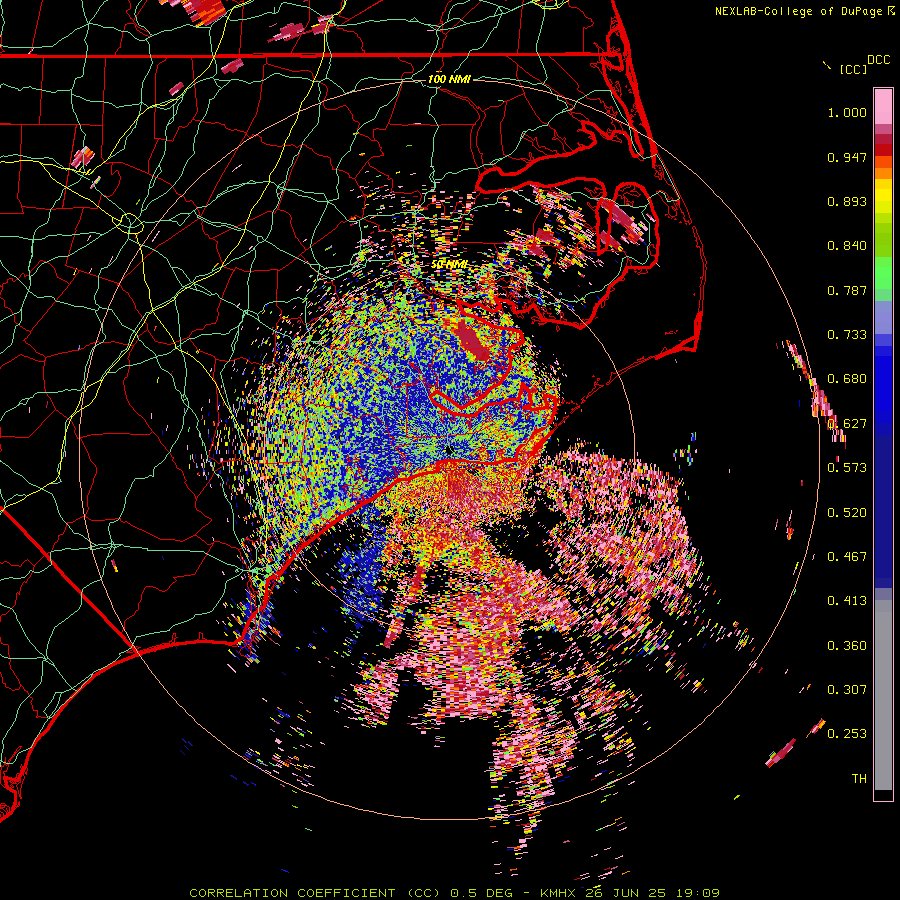Click the 0.413 value on the color scale
900x900 pixels.
coord(847,601)
